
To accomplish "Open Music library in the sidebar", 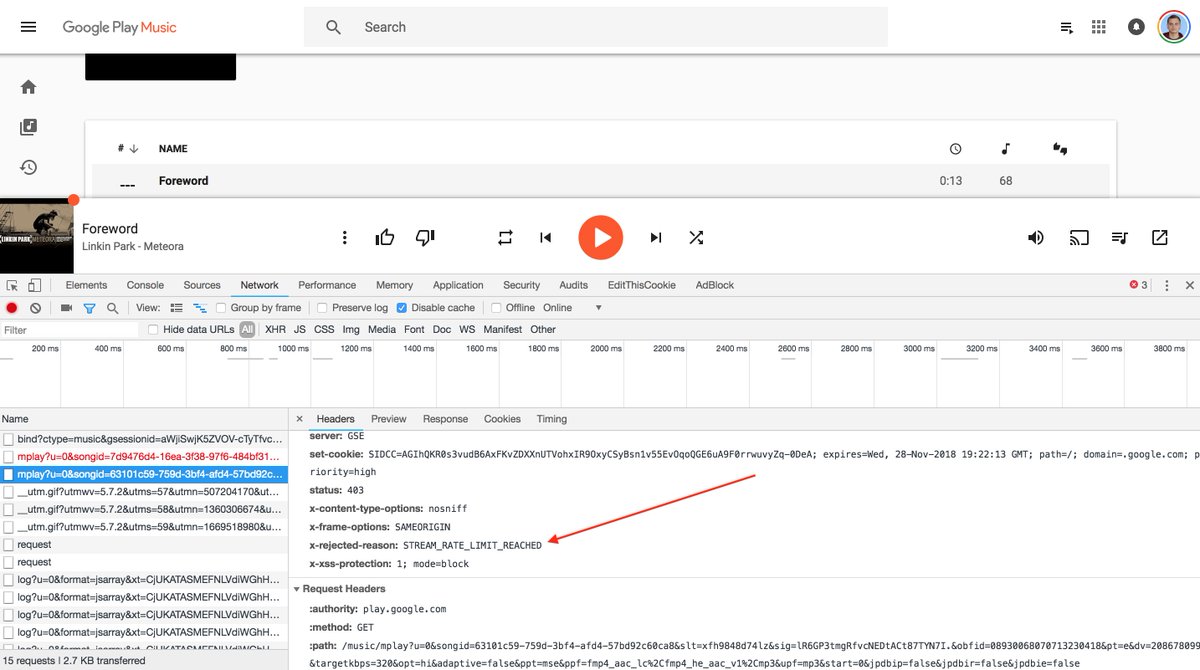I will point(28,127).
